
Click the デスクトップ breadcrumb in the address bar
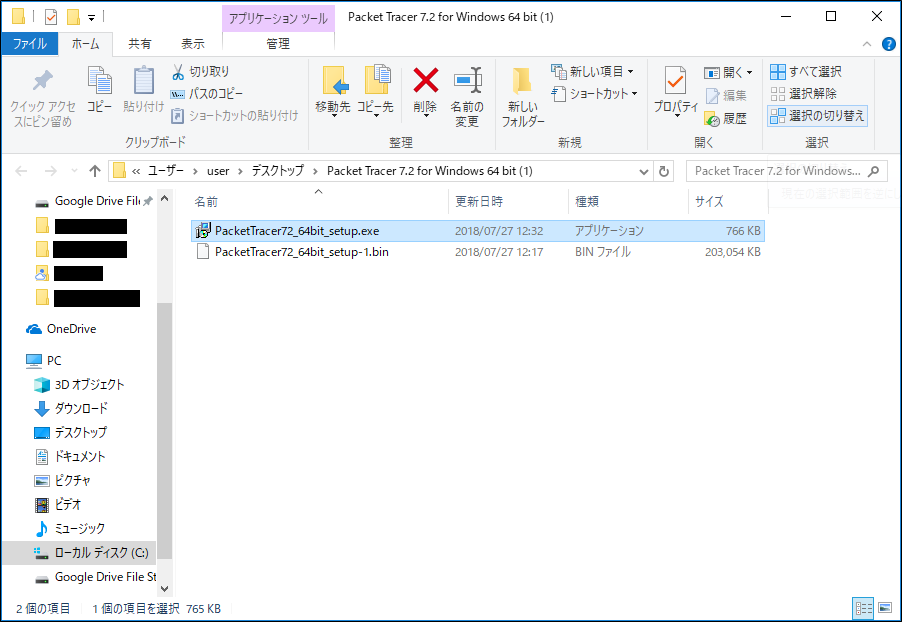point(277,171)
